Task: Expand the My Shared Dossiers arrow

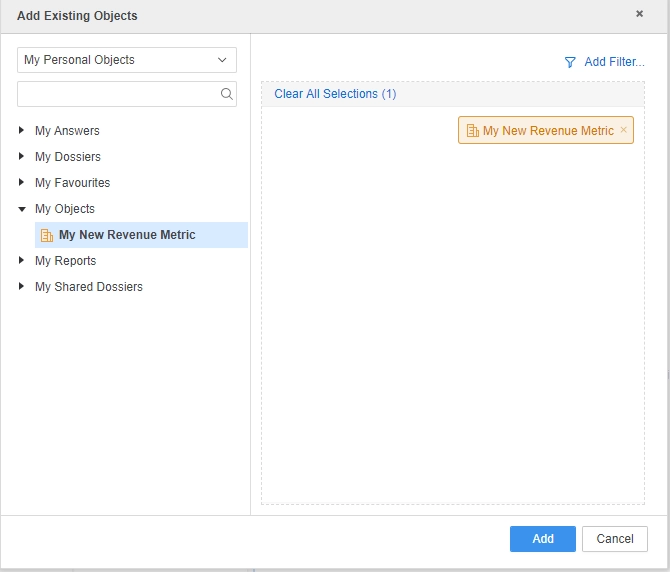Action: pyautogui.click(x=22, y=287)
